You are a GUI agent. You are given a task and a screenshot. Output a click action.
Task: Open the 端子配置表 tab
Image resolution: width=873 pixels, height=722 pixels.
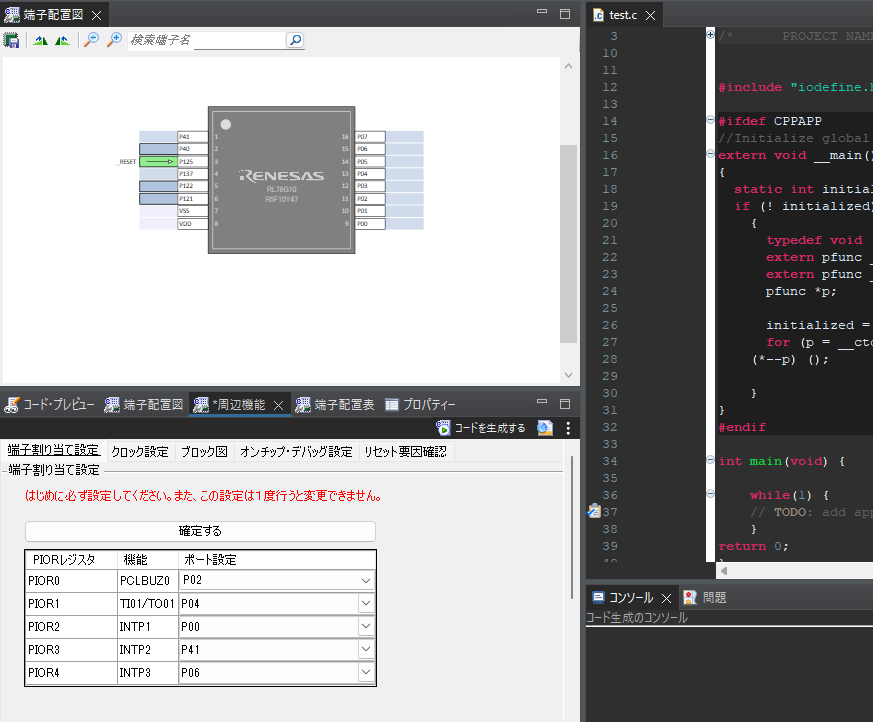tap(336, 405)
